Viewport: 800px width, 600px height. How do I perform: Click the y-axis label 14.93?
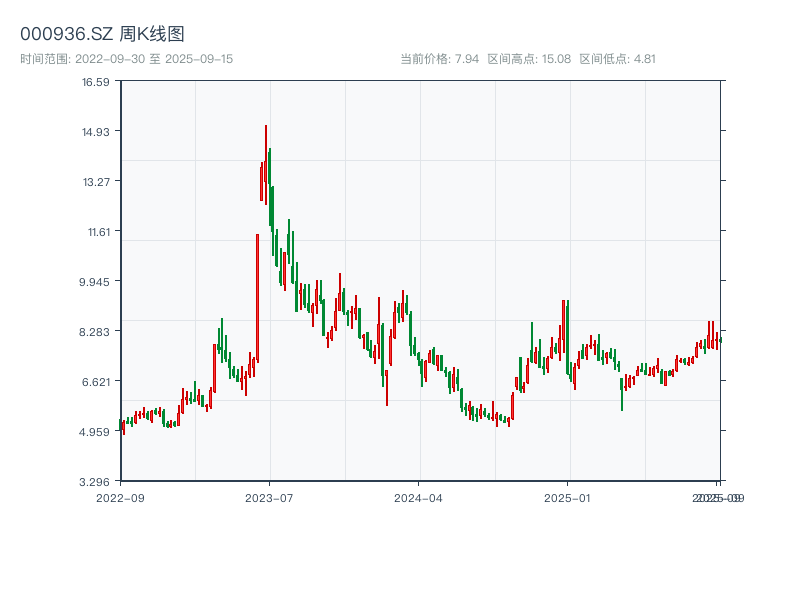point(96,132)
